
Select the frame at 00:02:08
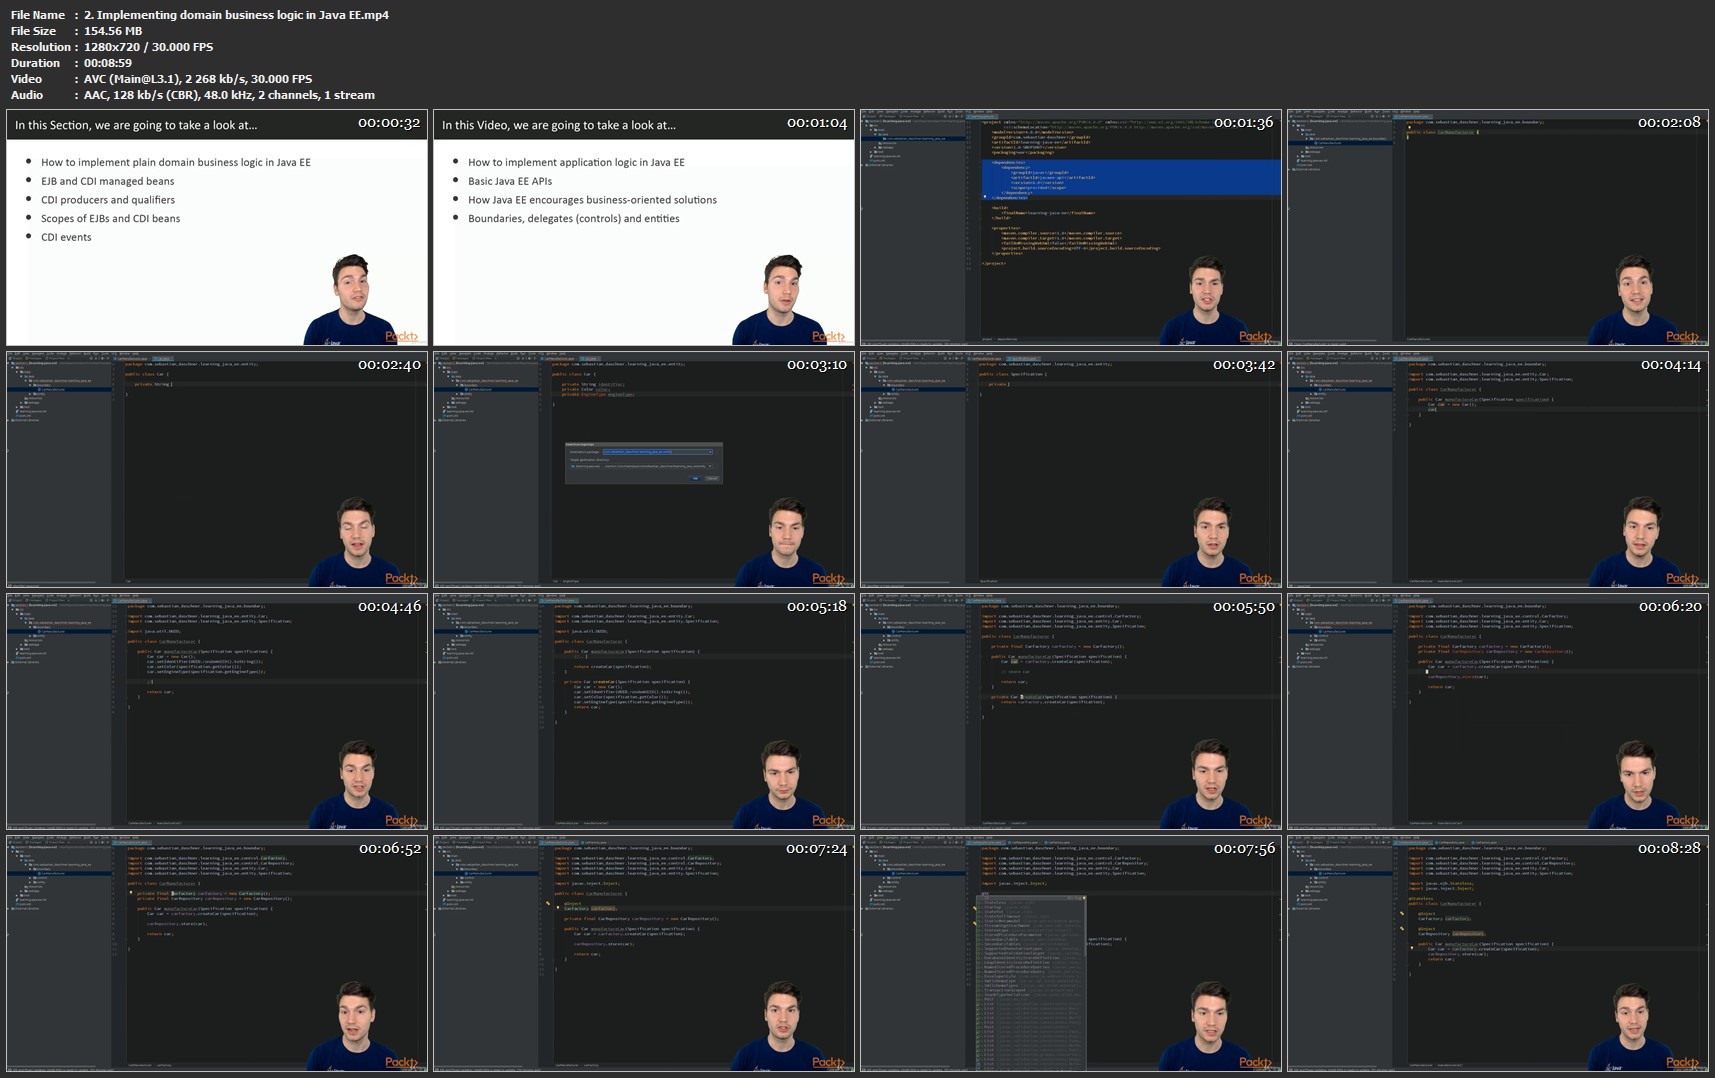pyautogui.click(x=1498, y=228)
